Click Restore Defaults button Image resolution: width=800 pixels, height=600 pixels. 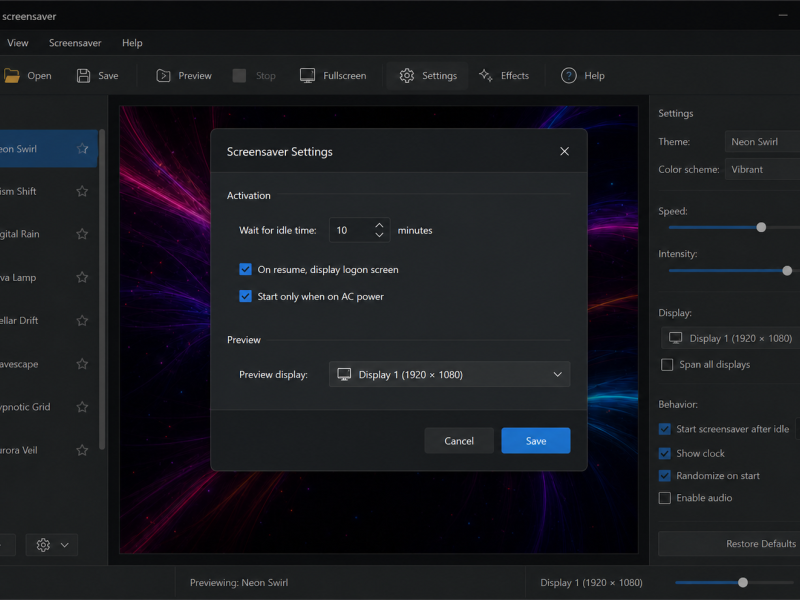(x=730, y=544)
